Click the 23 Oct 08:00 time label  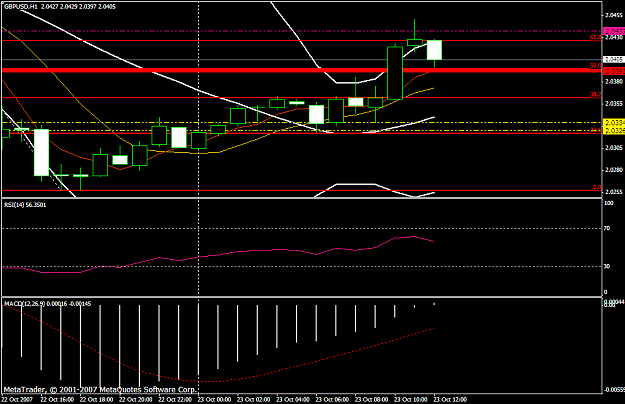tap(371, 399)
